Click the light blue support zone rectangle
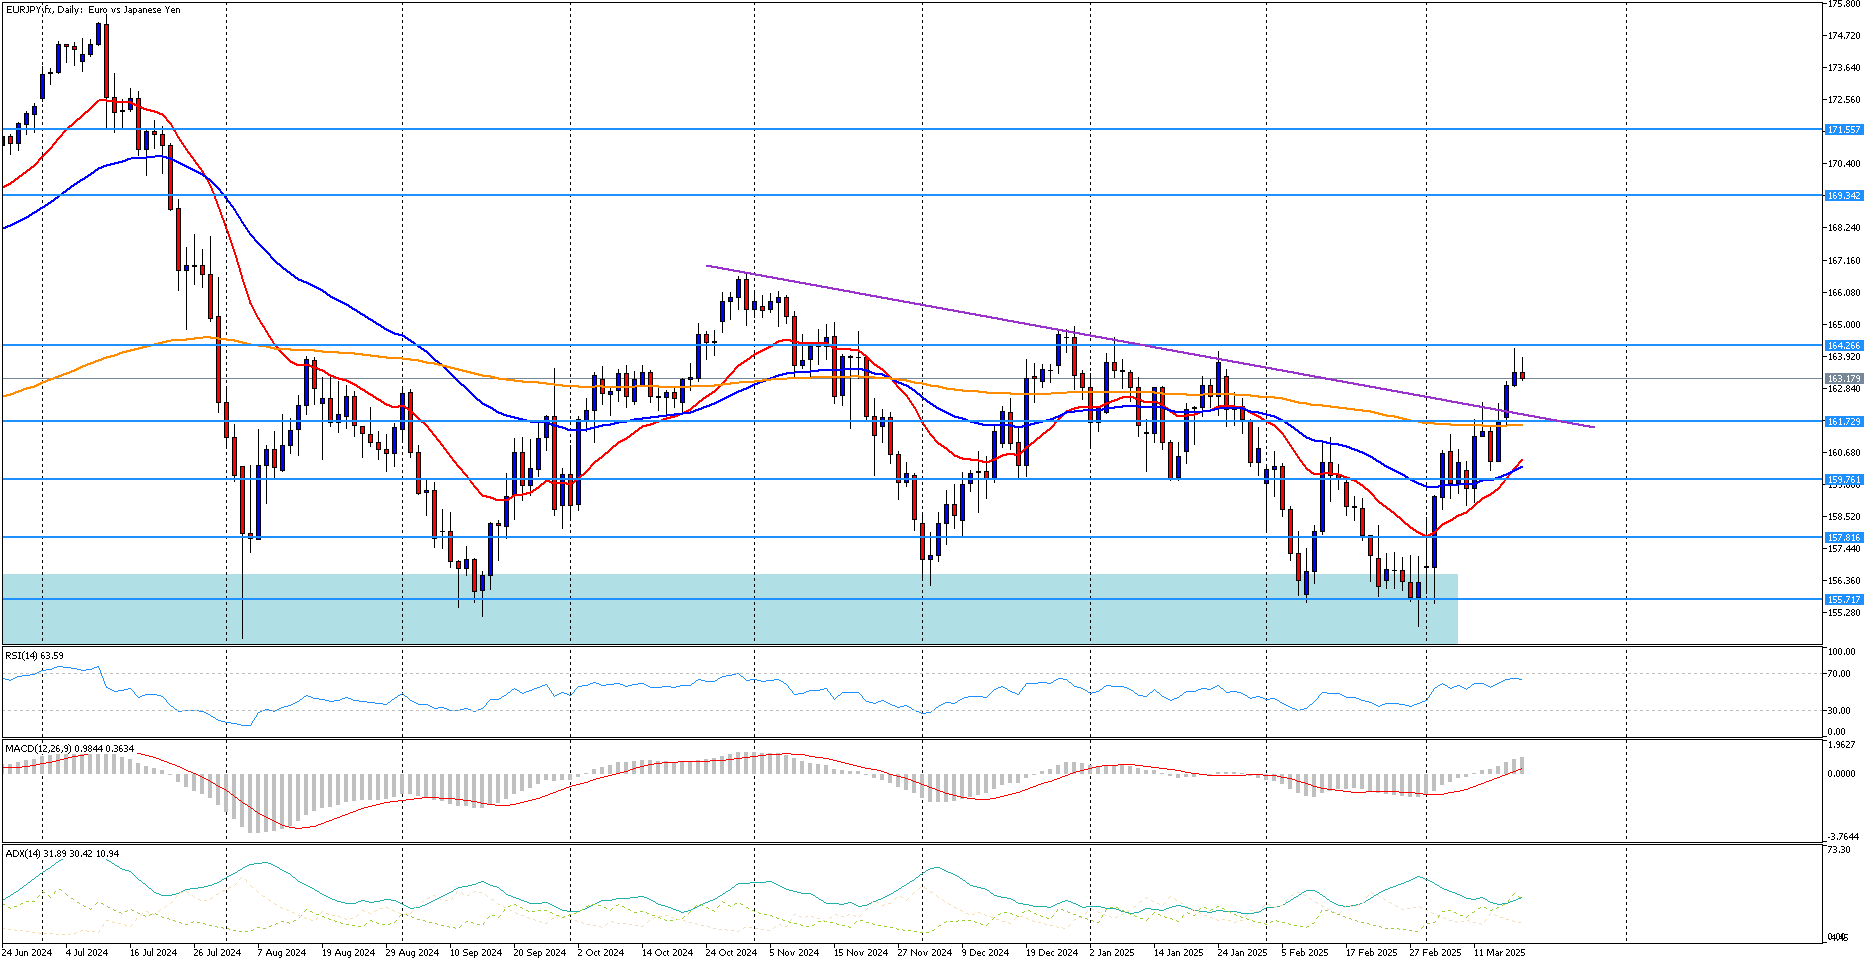The width and height of the screenshot is (1875, 964). pos(730,608)
